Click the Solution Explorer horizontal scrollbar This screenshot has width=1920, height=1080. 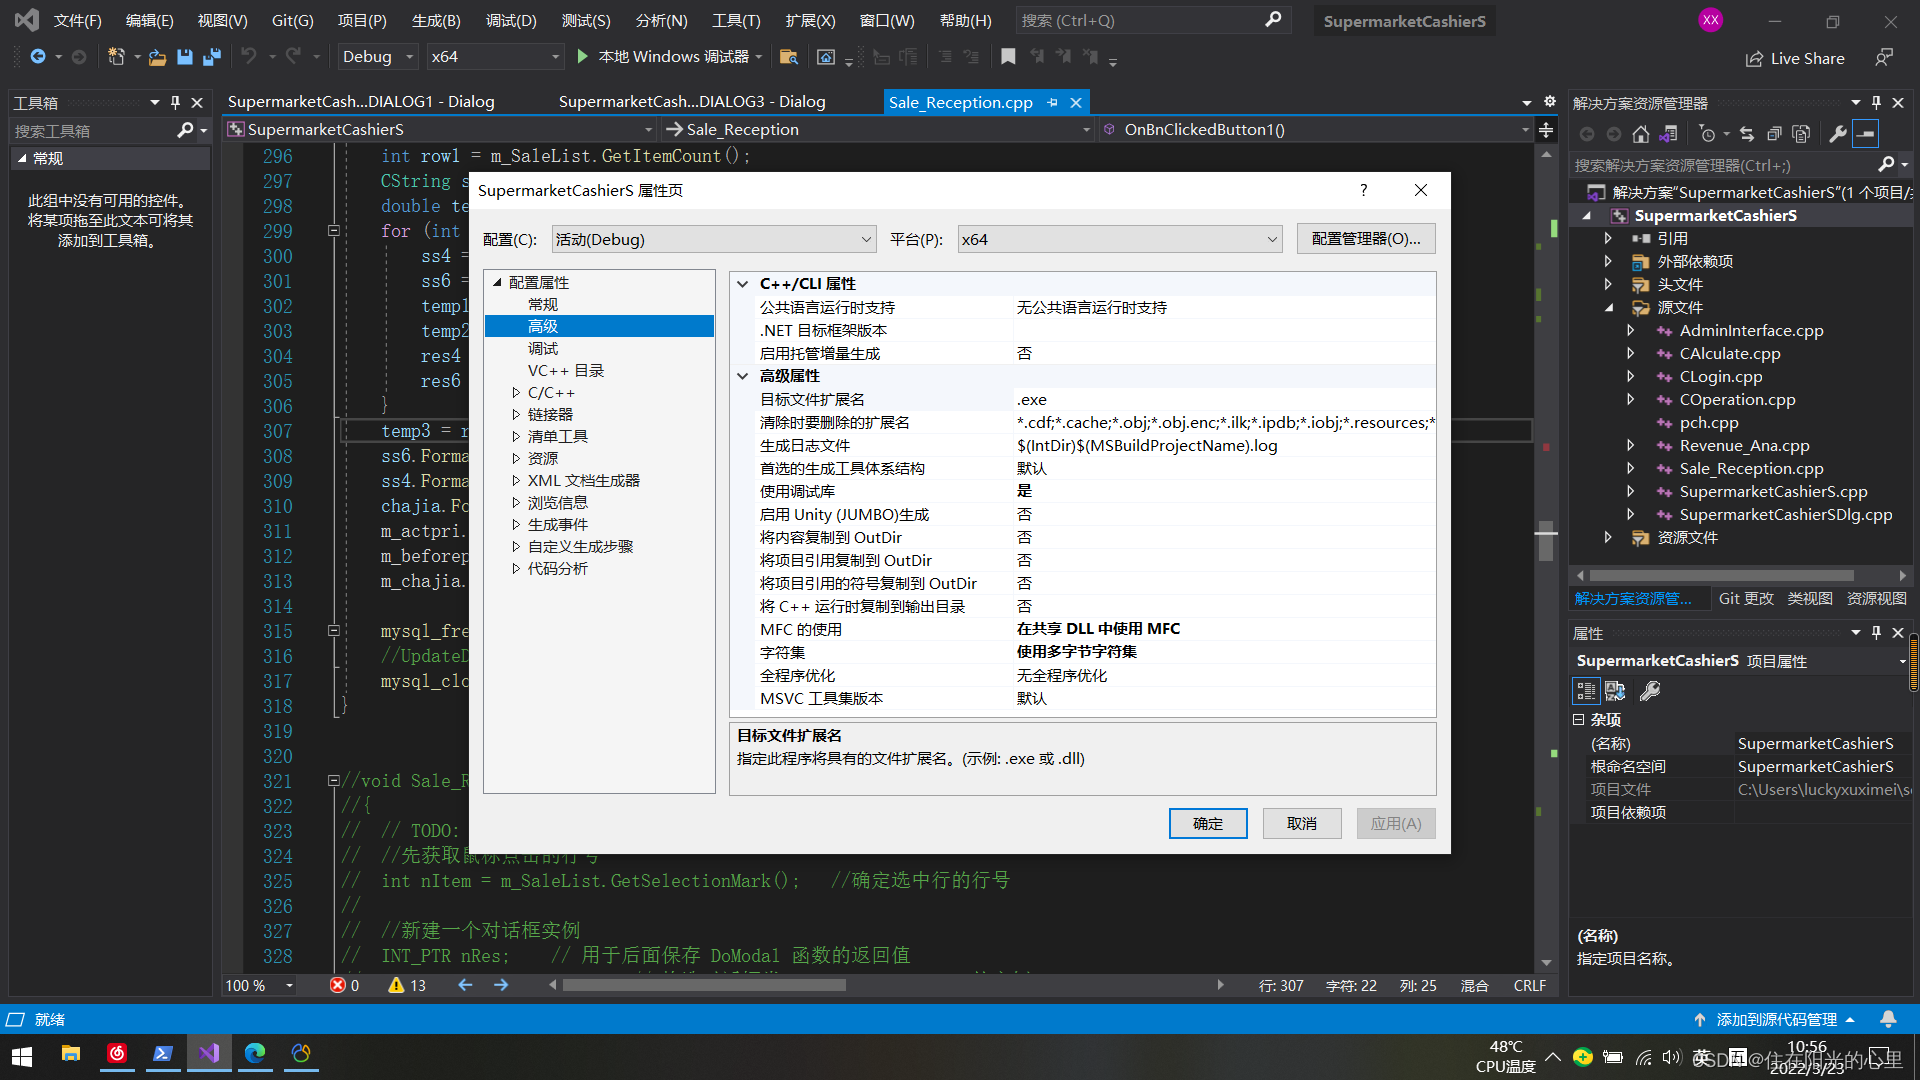tap(1720, 576)
